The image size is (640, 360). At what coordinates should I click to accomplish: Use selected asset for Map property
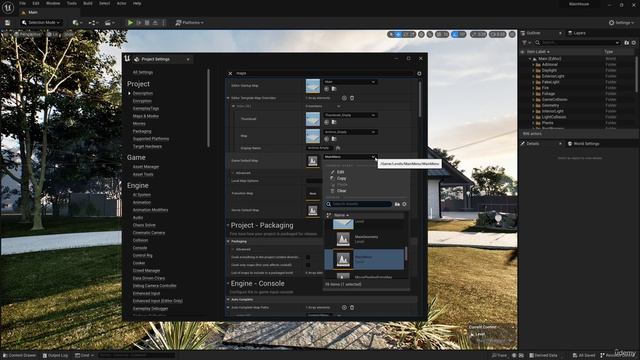(326, 139)
